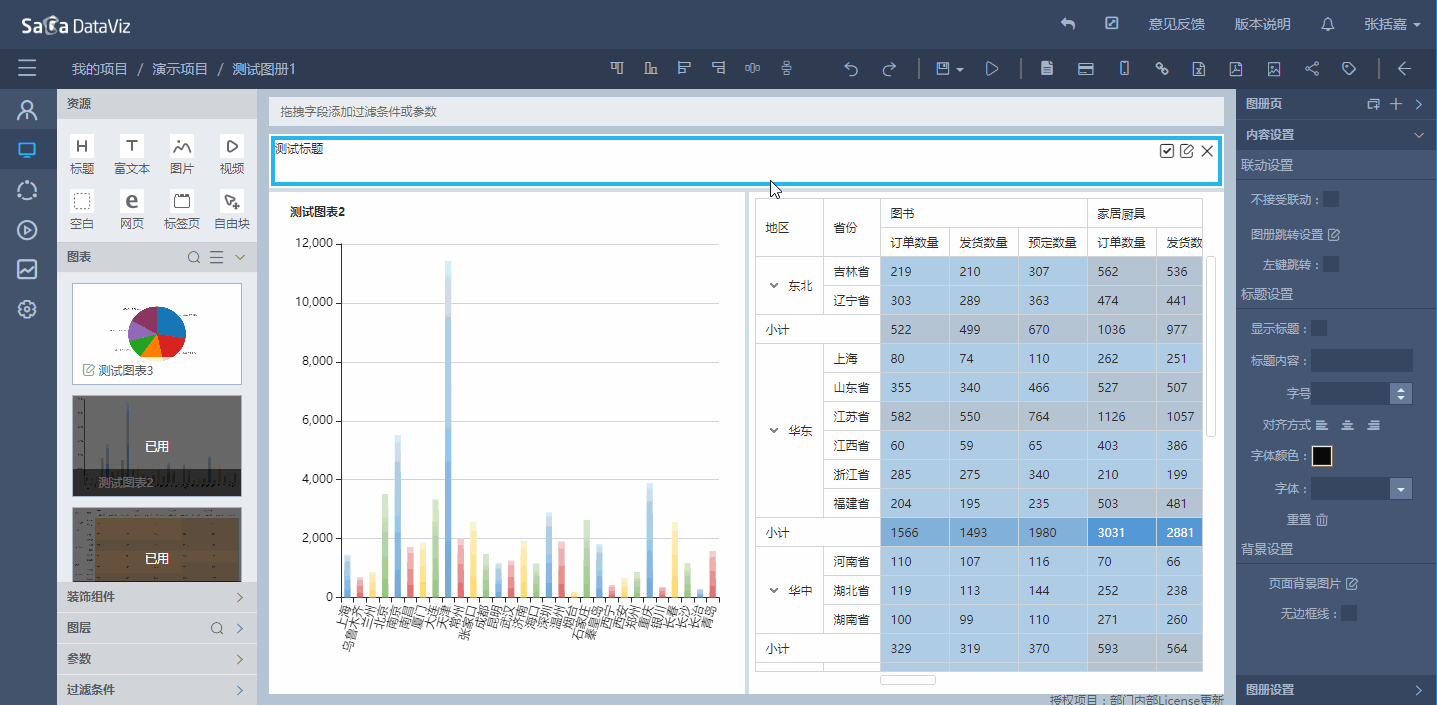
Task: Click the user profile sidebar icon
Action: [27, 110]
